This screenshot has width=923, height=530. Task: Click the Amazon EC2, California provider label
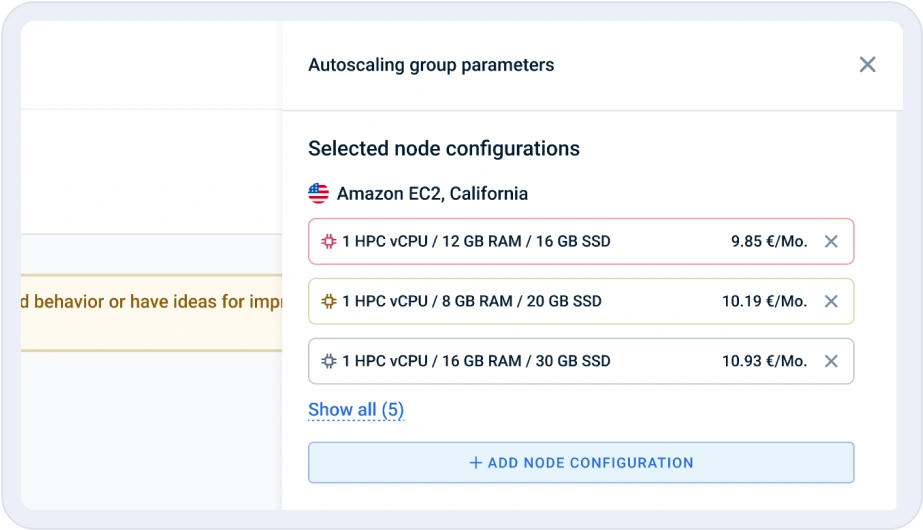[432, 193]
